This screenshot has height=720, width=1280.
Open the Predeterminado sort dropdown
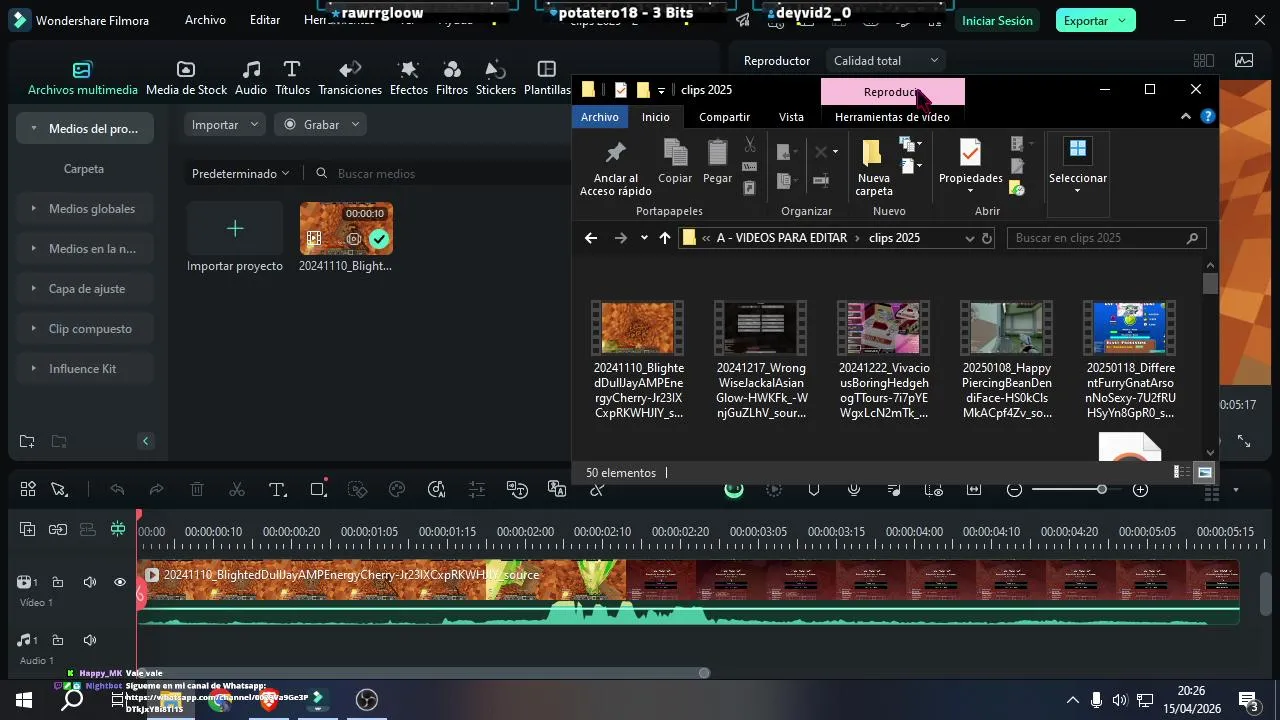[x=241, y=174]
